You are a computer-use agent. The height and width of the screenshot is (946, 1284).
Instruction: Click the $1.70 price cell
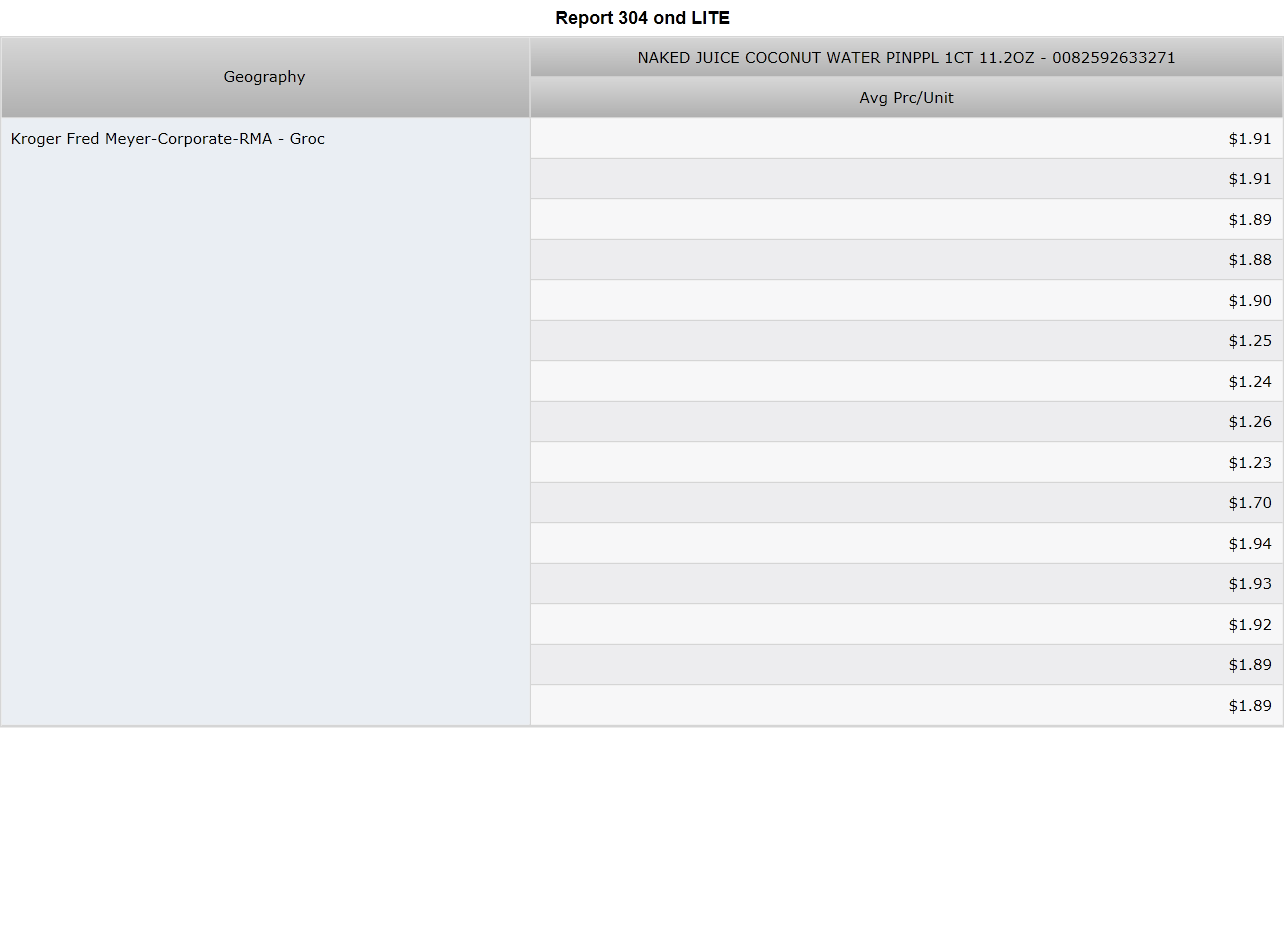coord(907,503)
